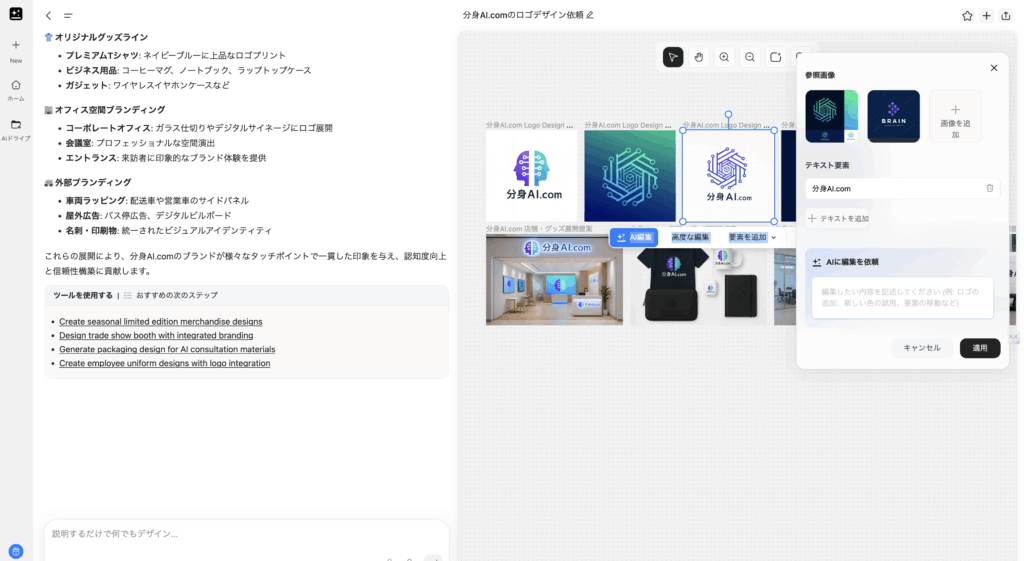1024x561 pixels.
Task: Click the 参照画像 section label
Action: pos(820,75)
